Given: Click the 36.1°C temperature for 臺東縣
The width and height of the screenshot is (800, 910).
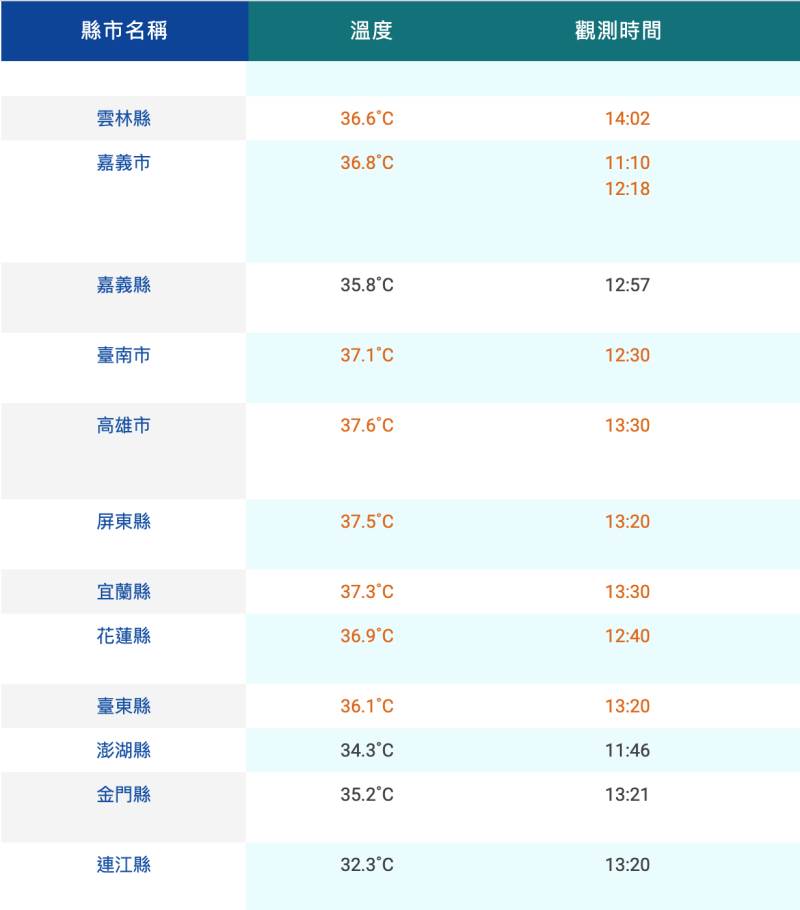Looking at the screenshot, I should pos(367,706).
